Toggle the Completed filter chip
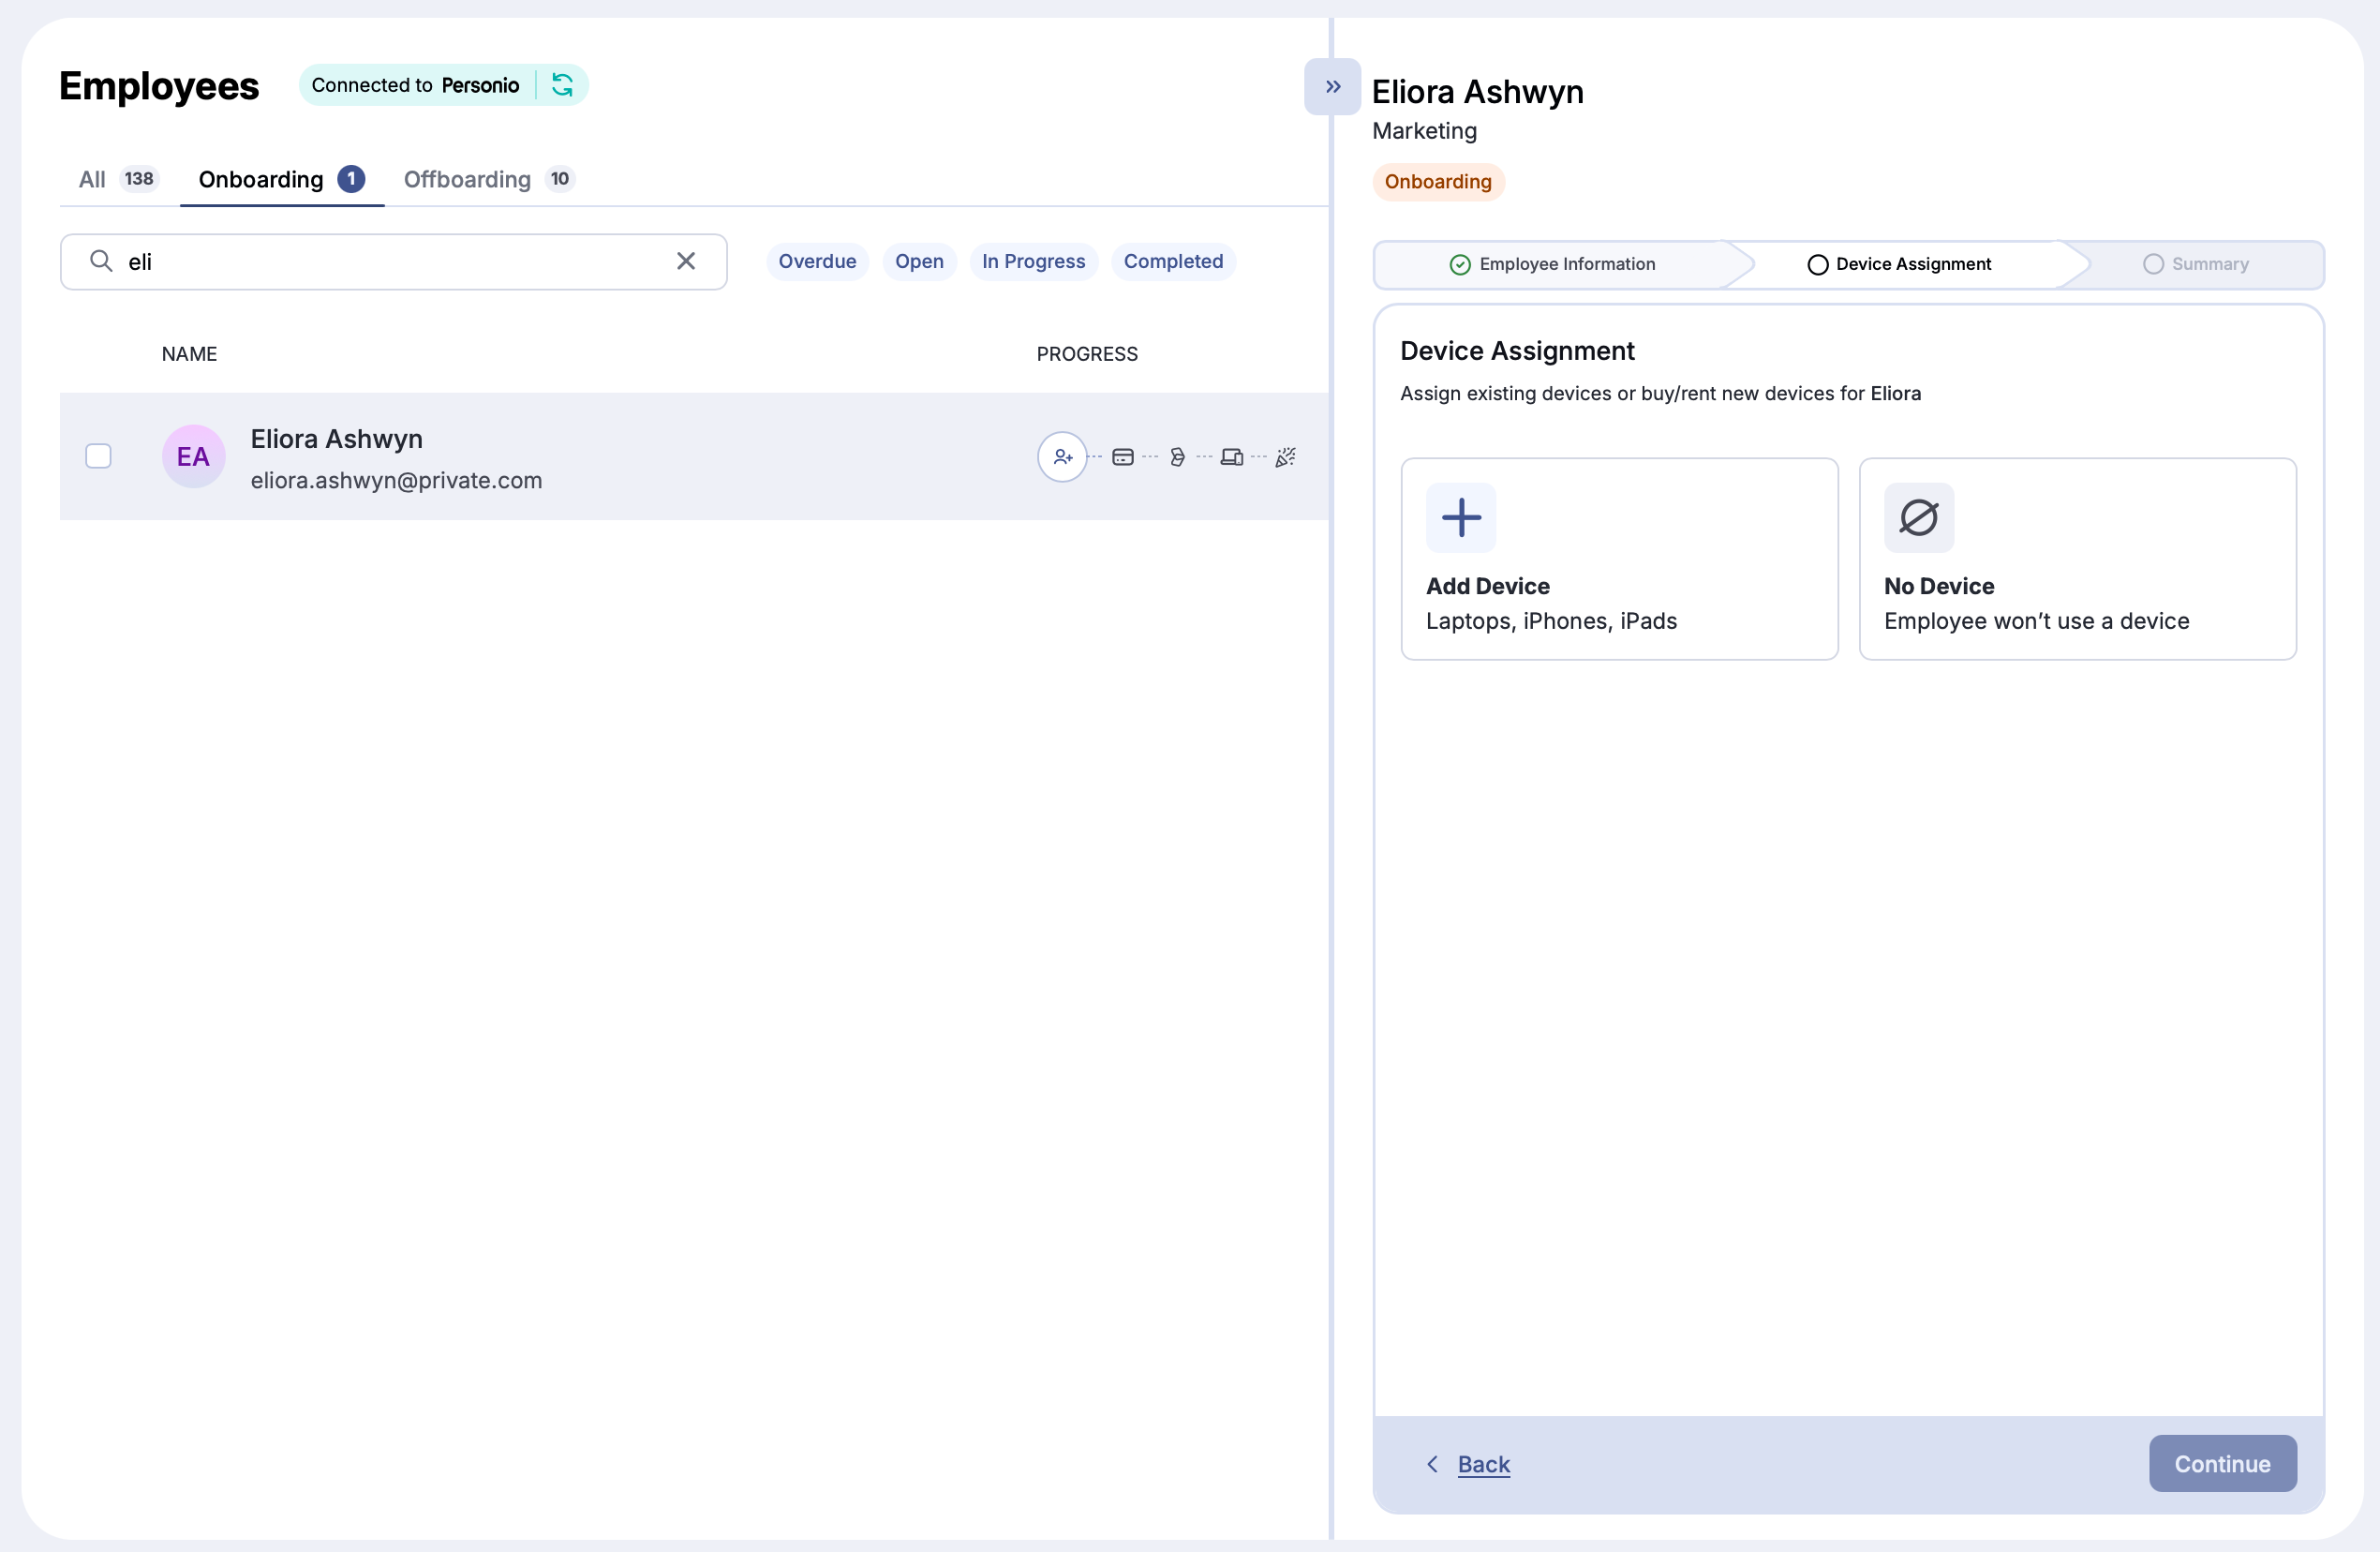Screen dimensions: 2380x1552 point(1172,261)
